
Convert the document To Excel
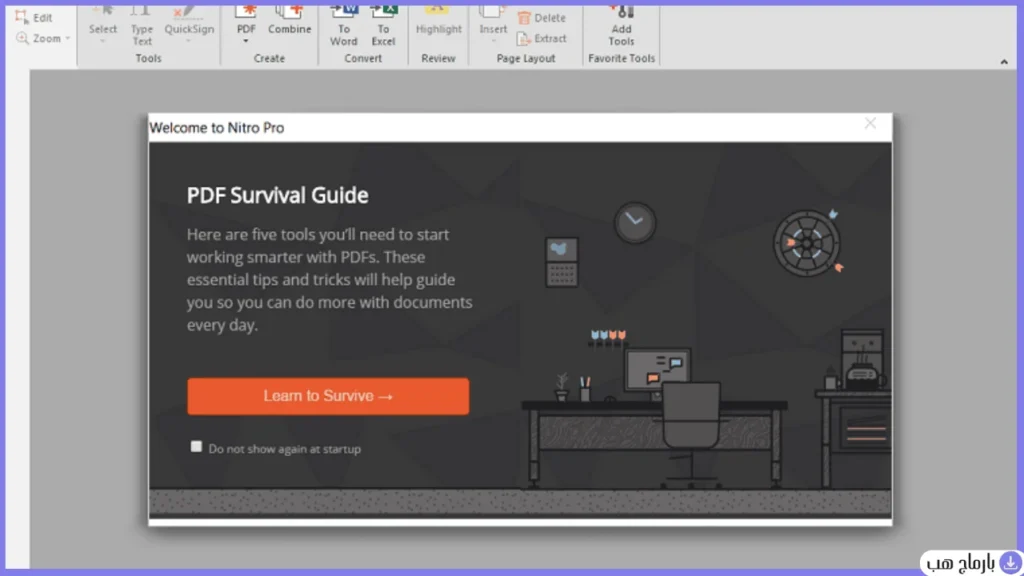pyautogui.click(x=383, y=26)
